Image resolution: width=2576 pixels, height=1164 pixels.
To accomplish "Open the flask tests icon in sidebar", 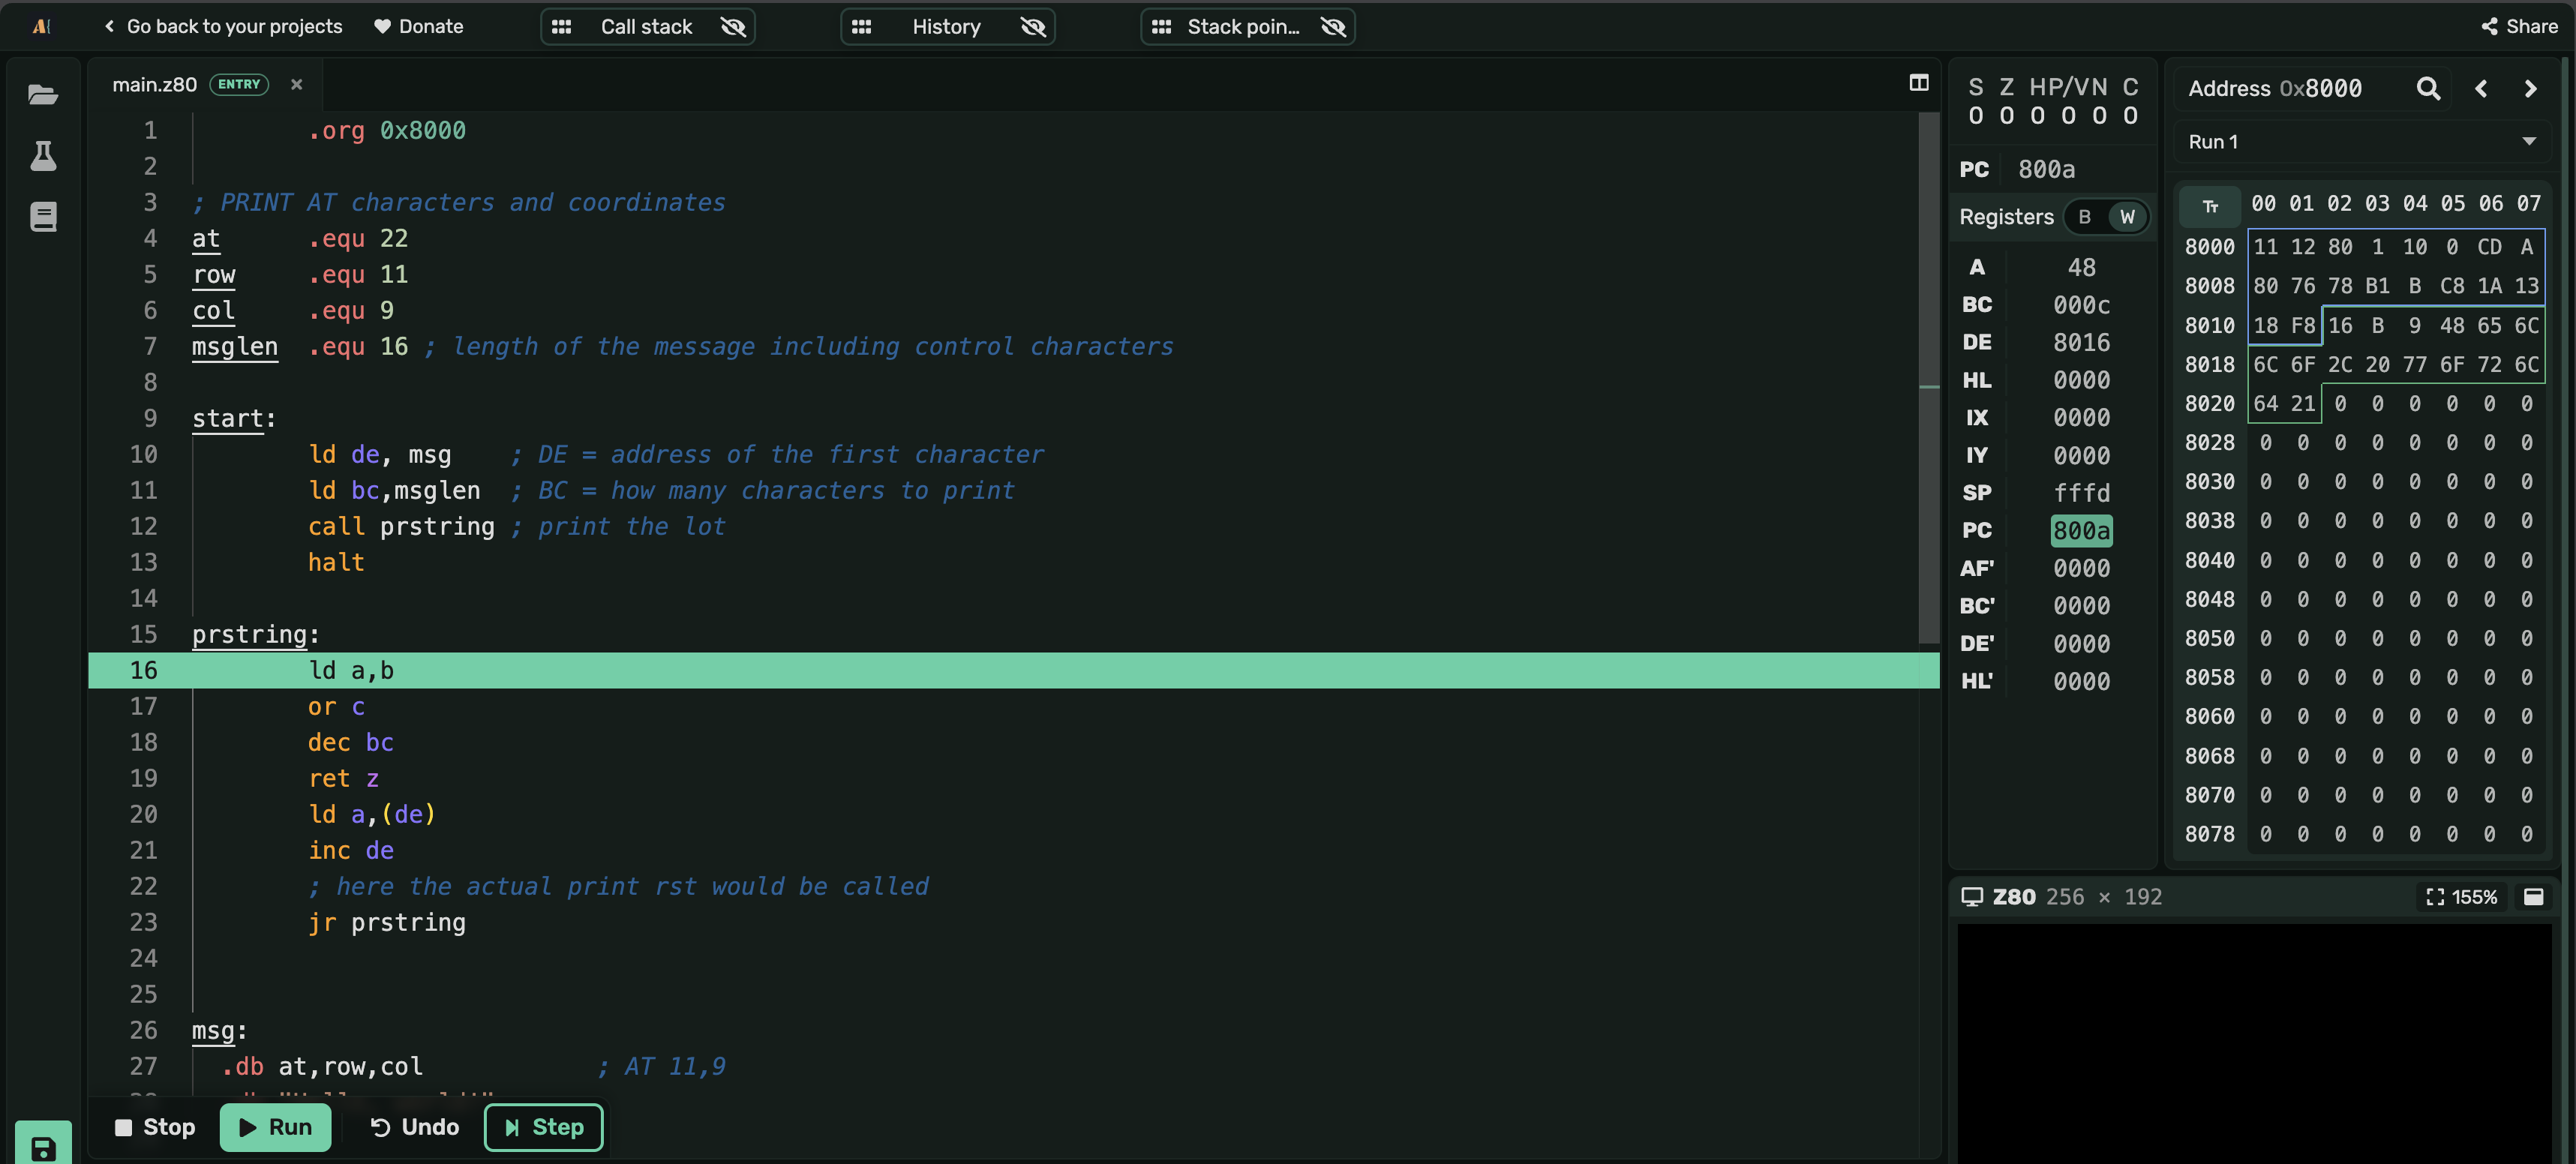I will [43, 156].
